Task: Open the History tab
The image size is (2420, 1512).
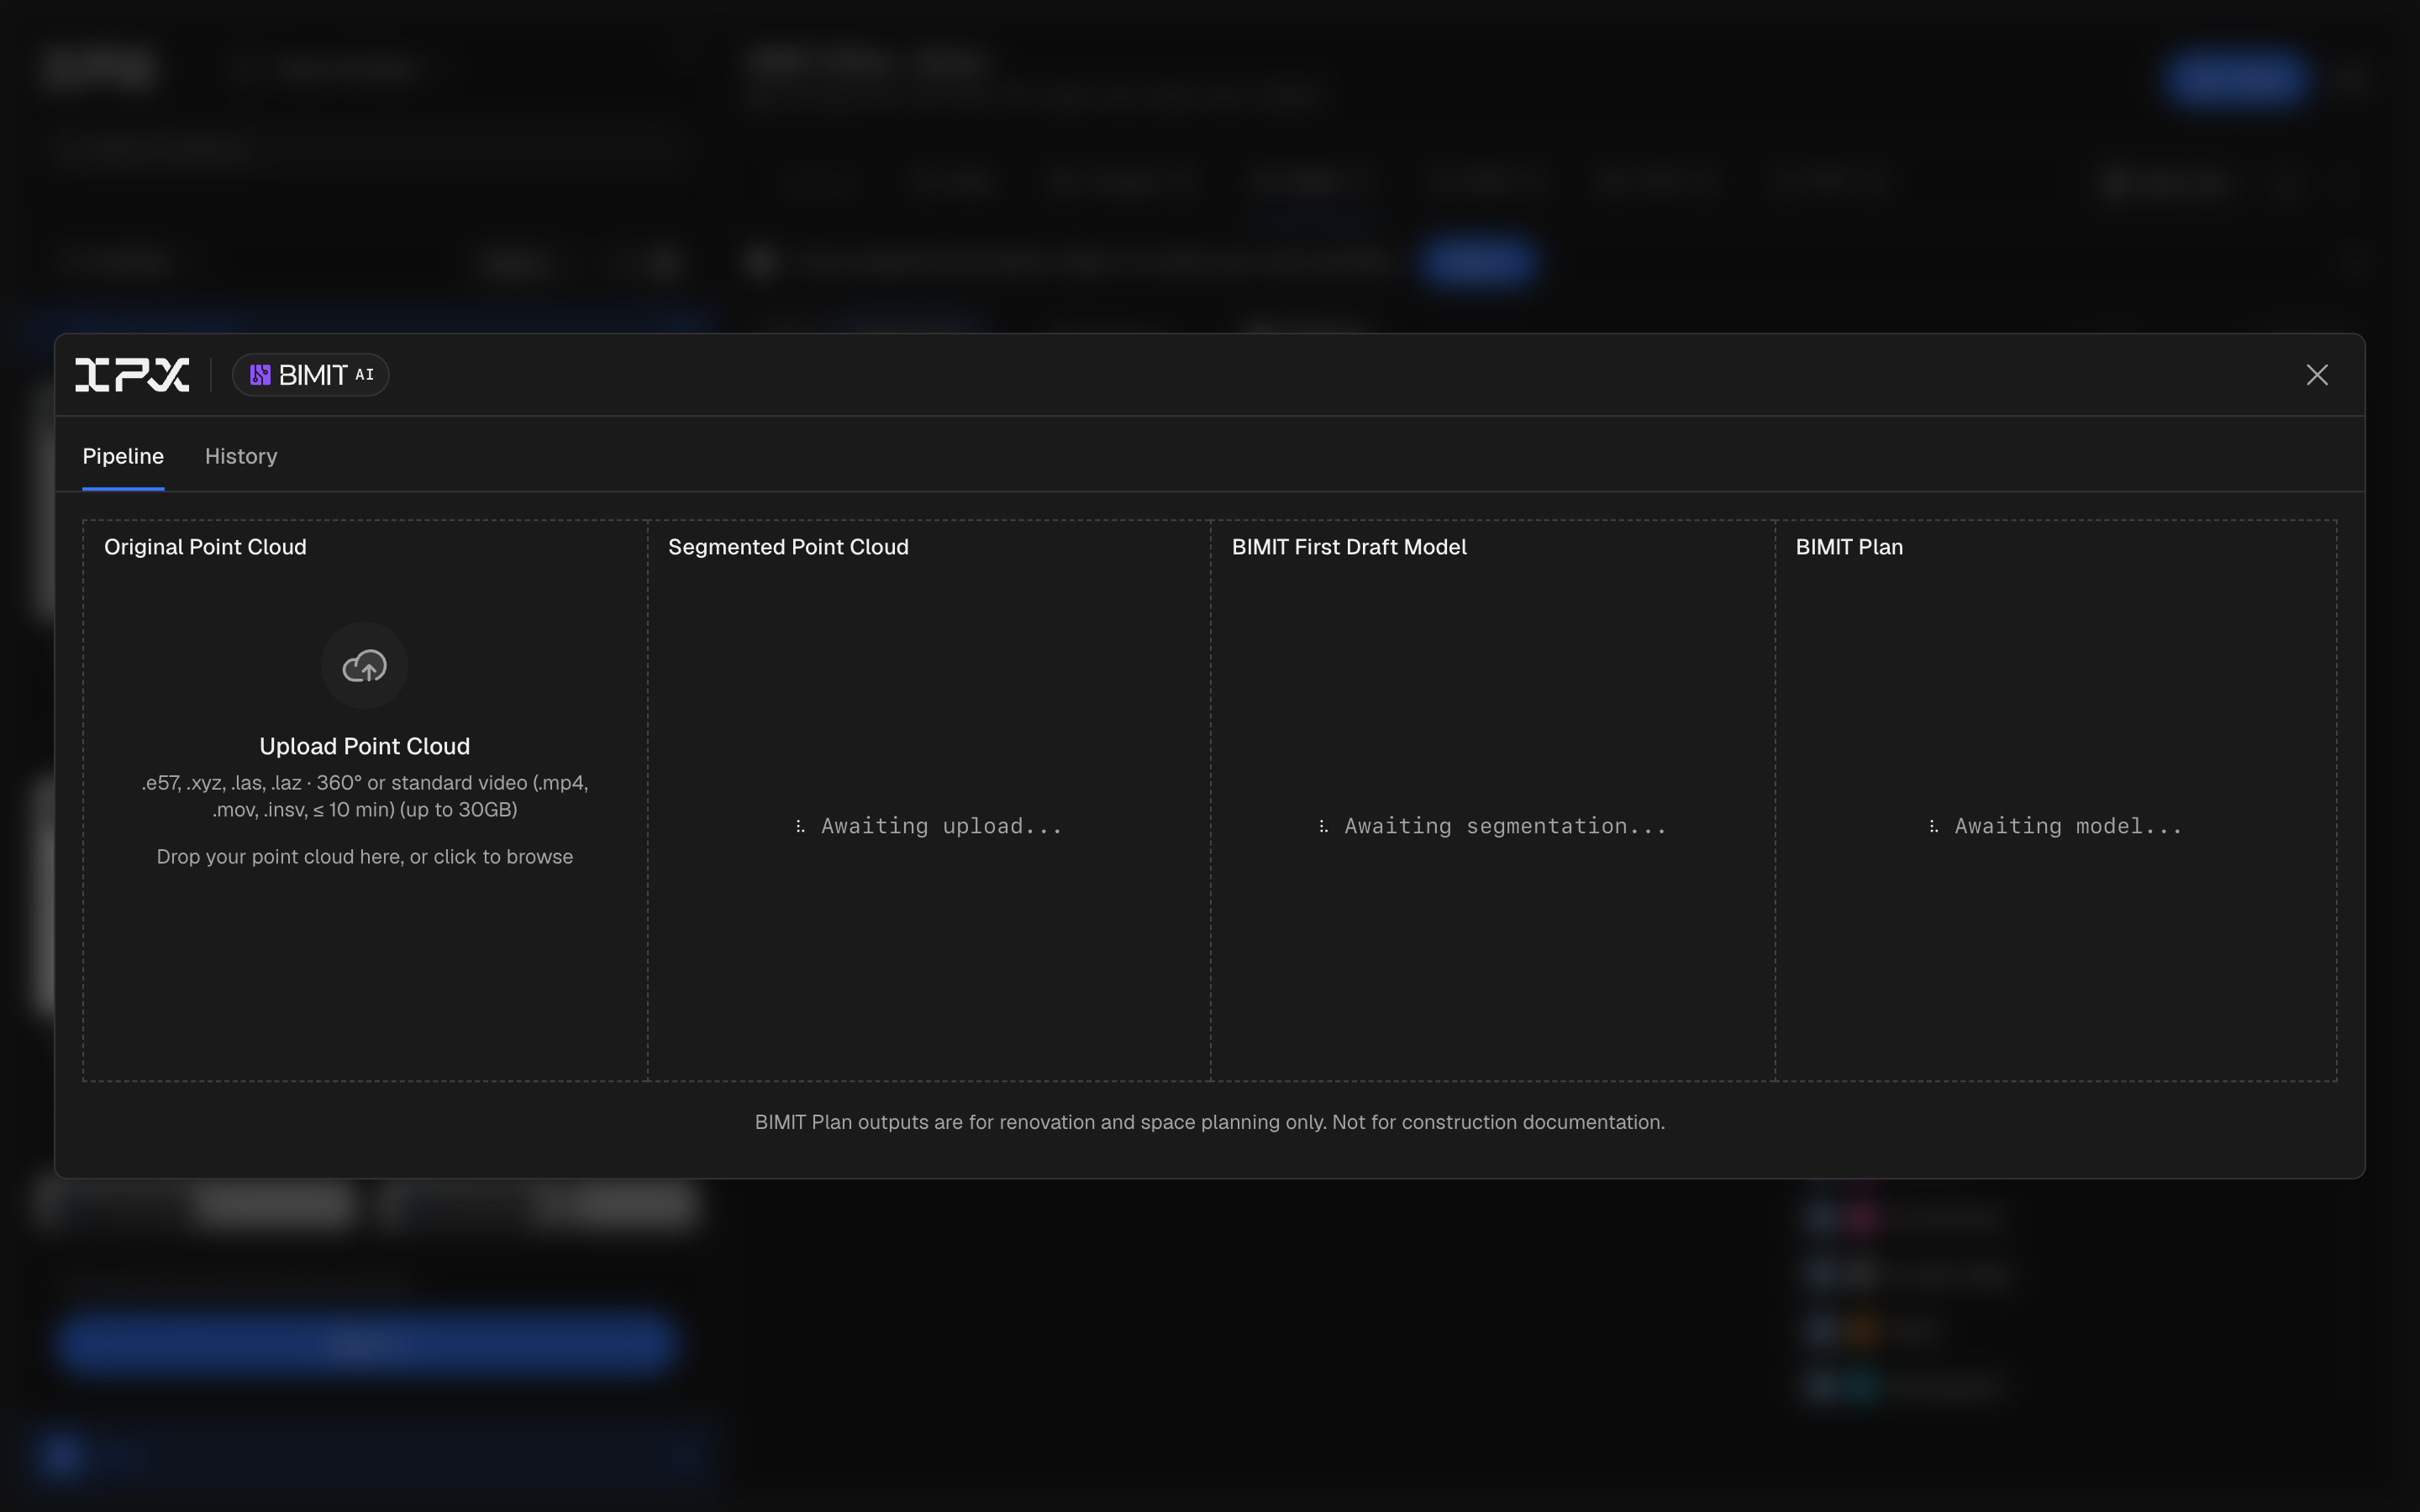Action: point(241,456)
